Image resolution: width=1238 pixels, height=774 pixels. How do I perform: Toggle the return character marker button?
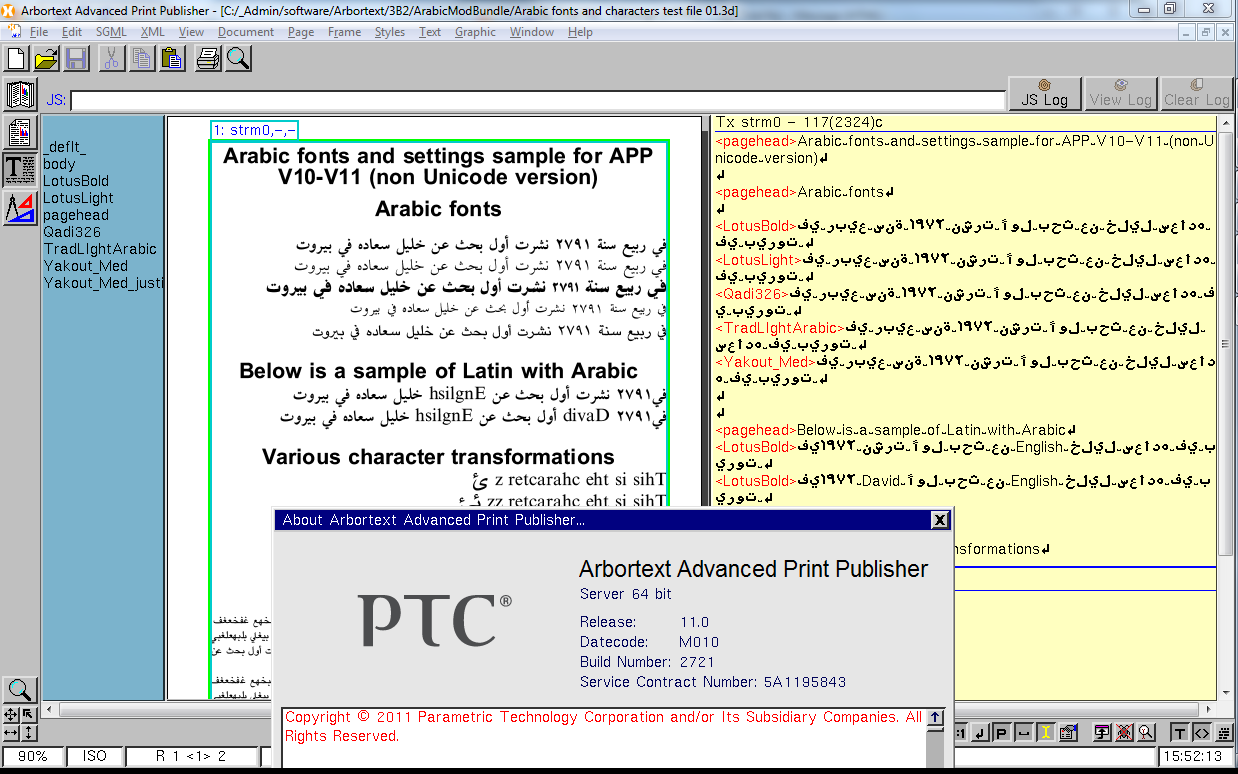tap(981, 733)
